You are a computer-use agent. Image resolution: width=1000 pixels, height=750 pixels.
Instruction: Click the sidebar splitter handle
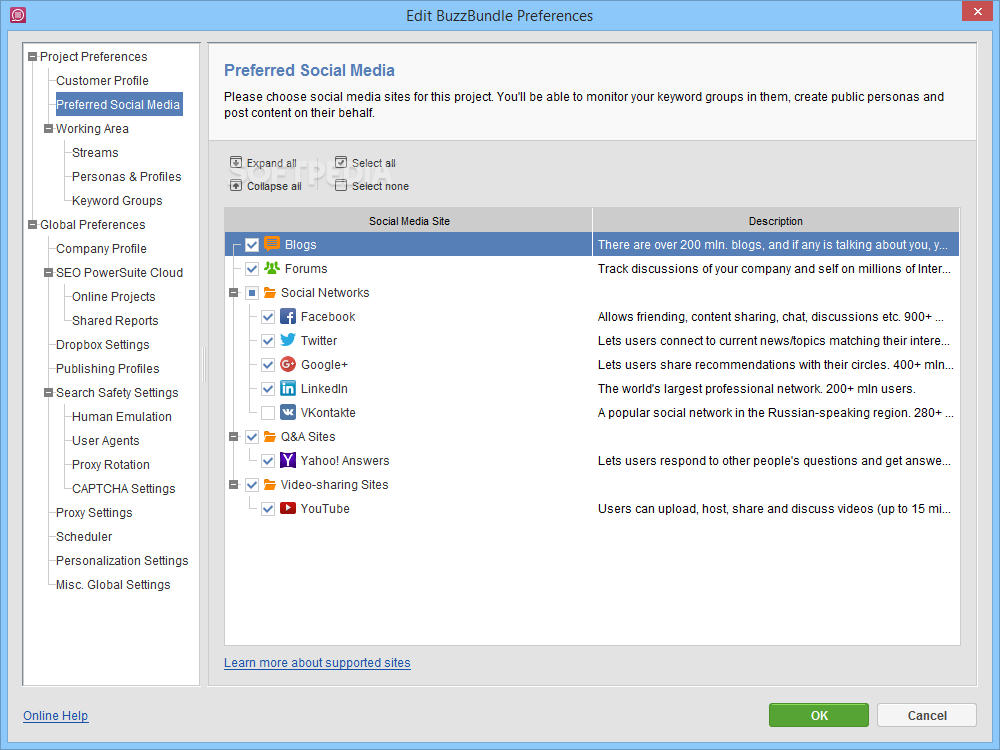204,364
